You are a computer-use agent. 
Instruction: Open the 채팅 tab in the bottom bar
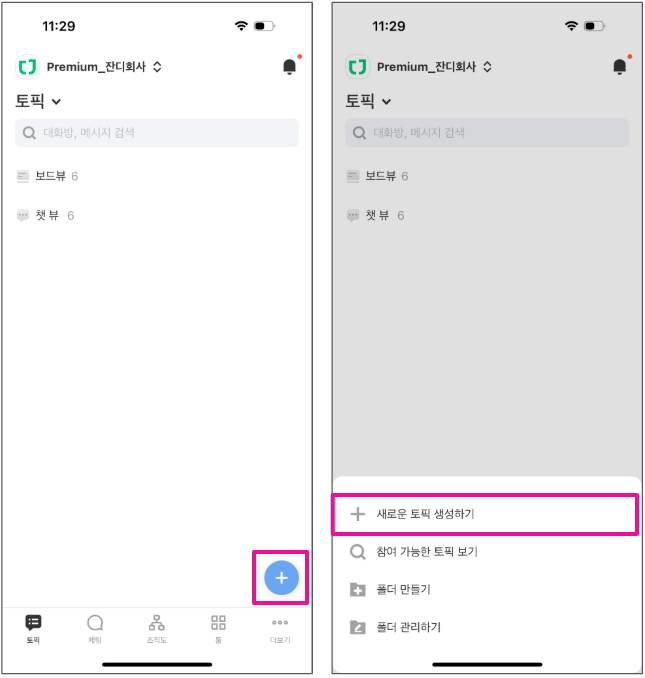click(95, 629)
